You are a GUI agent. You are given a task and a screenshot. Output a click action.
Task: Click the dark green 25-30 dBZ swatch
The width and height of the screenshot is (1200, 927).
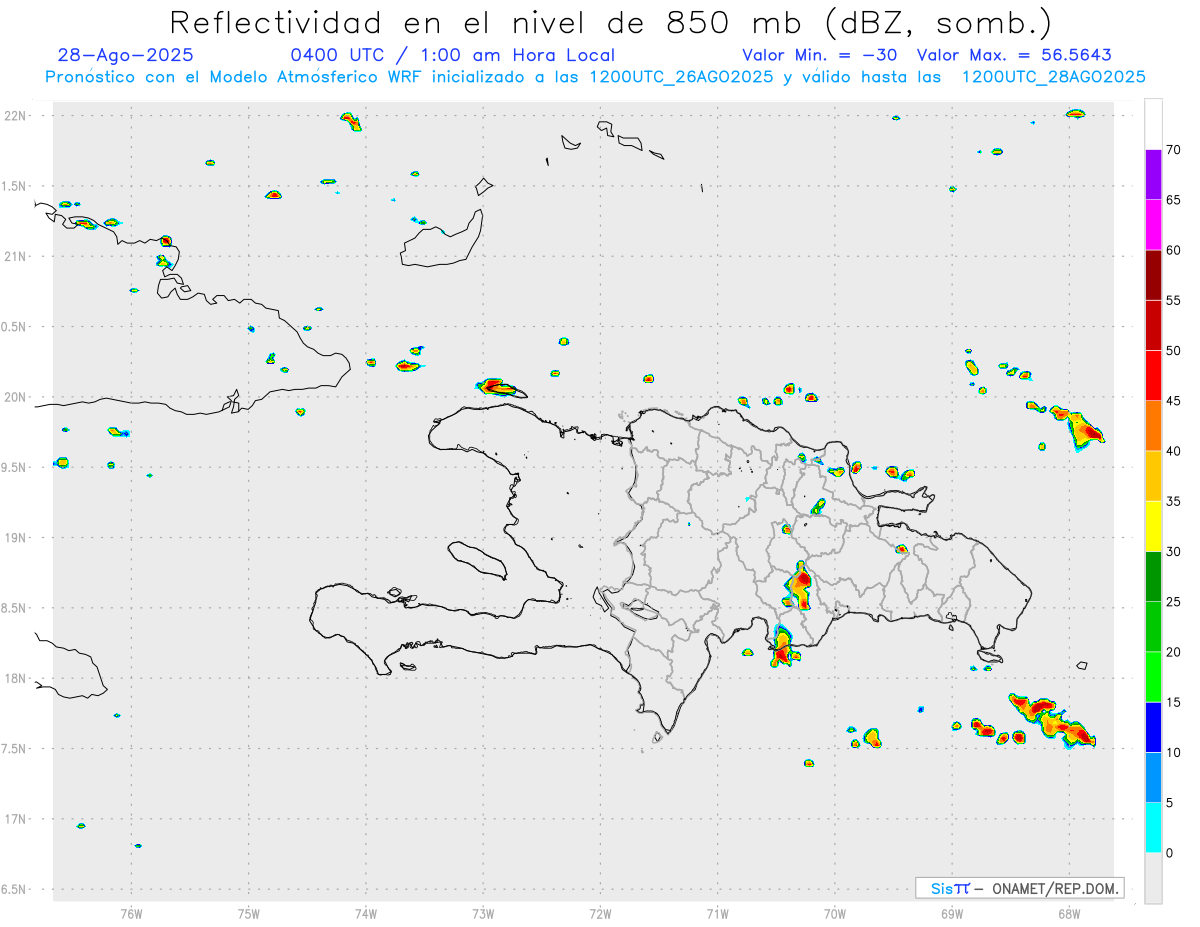point(1153,577)
